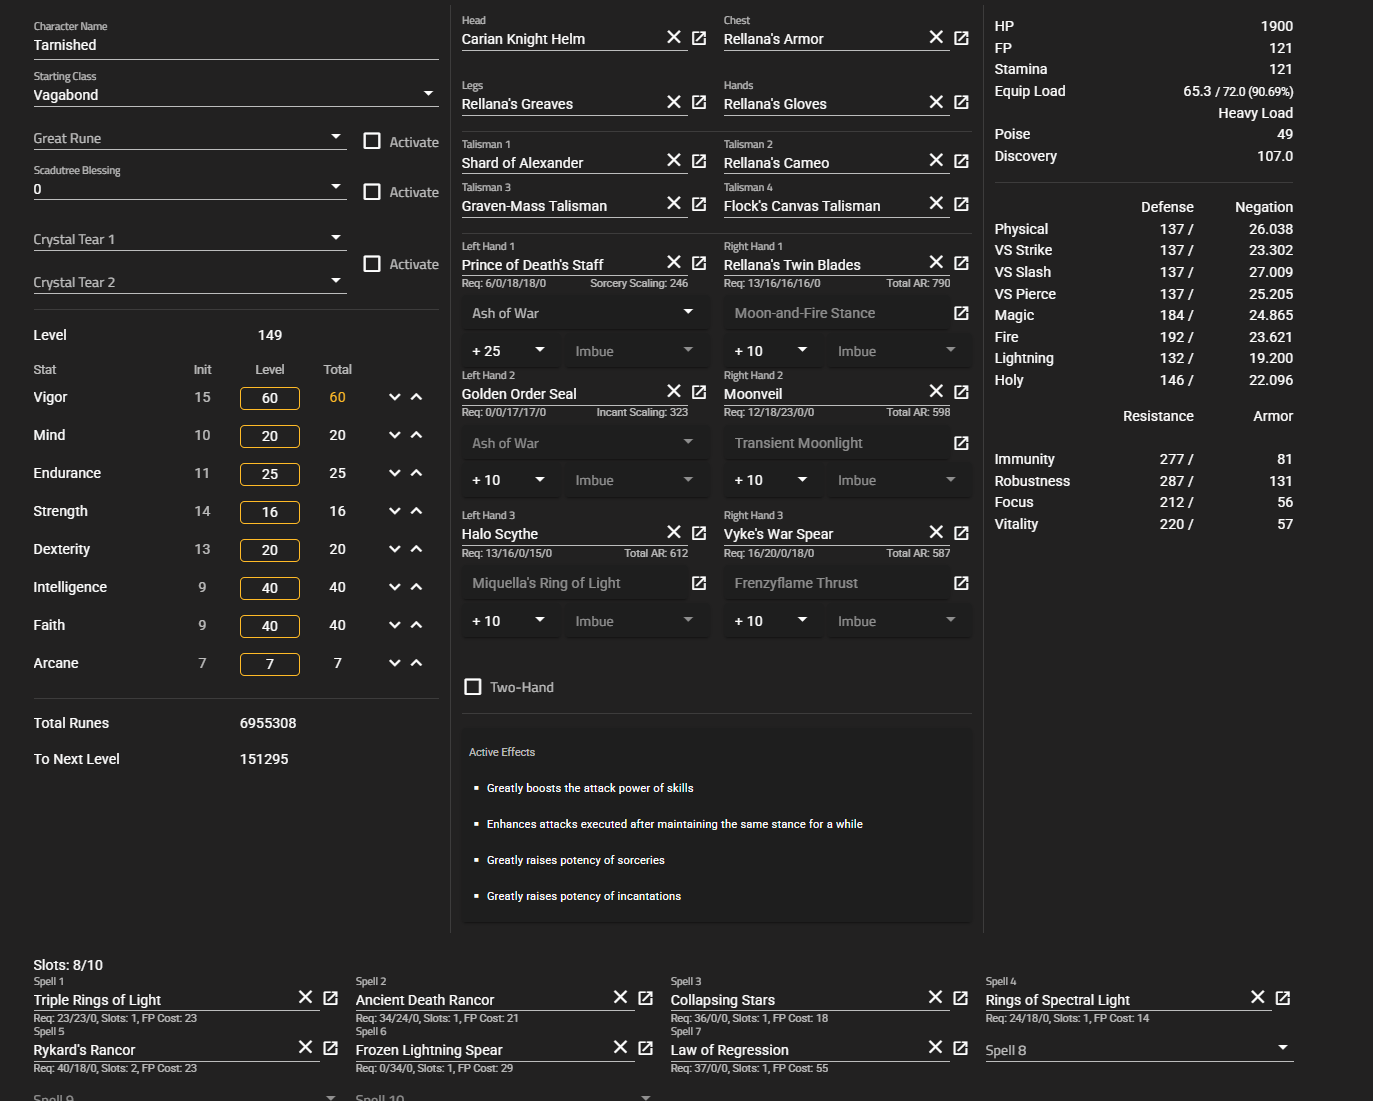Enable the Great Rune Activate checkbox
Image resolution: width=1373 pixels, height=1101 pixels.
coord(372,142)
